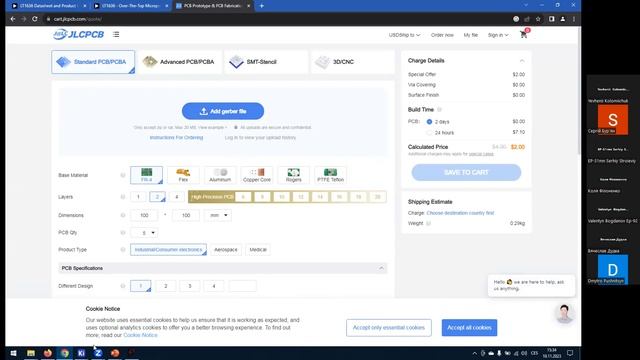Open the shopping cart icon
Viewport: 640px width, 360px height.
524,35
